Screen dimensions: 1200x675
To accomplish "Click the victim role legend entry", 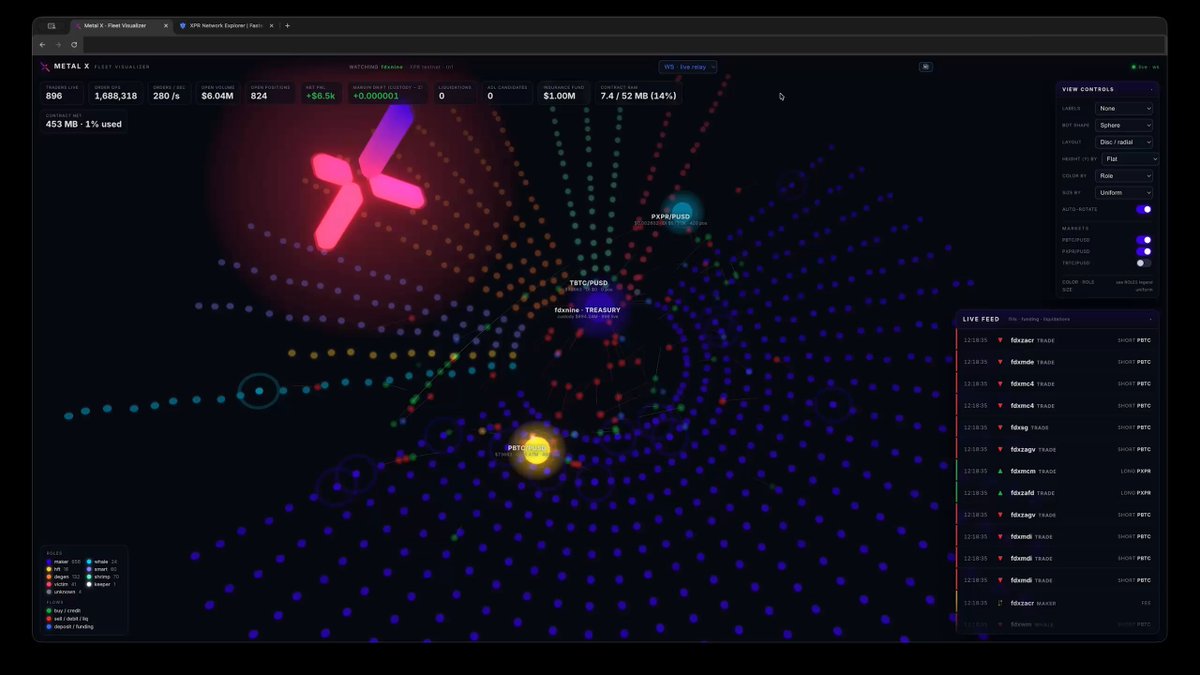I will 59,584.
